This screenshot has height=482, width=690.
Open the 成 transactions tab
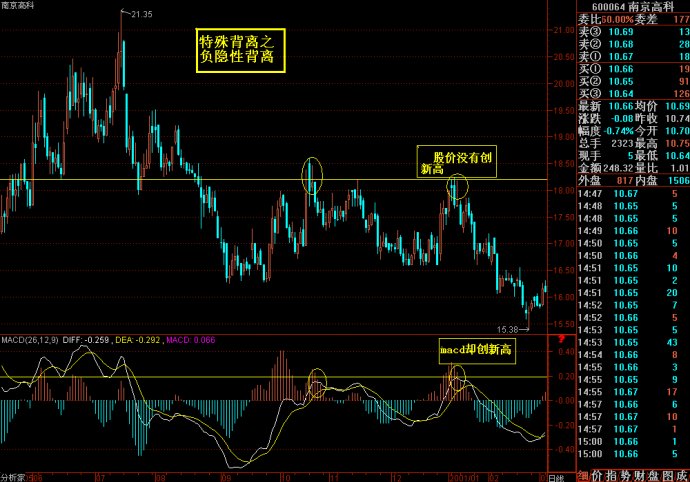682,476
